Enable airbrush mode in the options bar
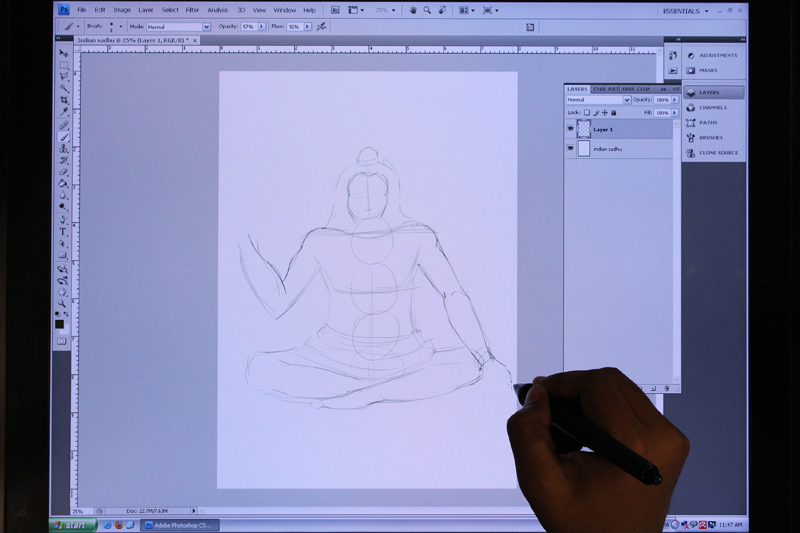This screenshot has width=800, height=533. coord(321,27)
